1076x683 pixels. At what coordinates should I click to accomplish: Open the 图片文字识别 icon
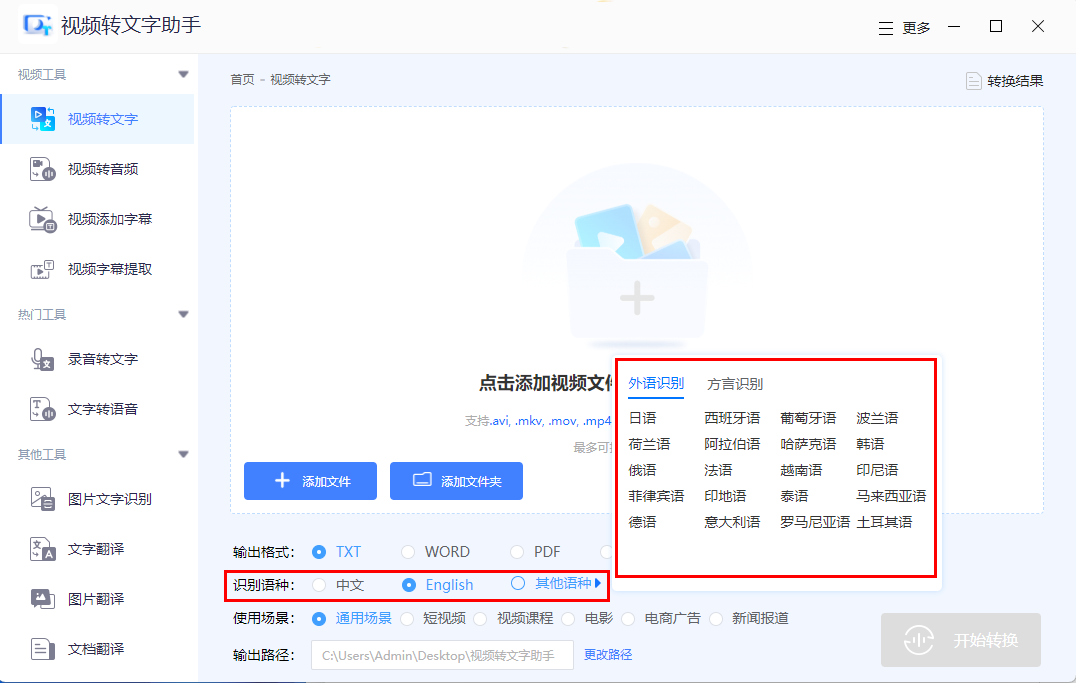click(x=43, y=499)
